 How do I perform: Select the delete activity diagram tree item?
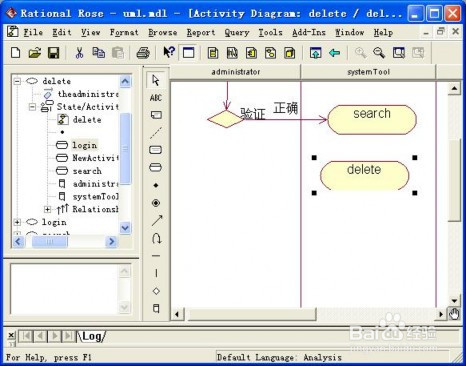pos(87,120)
